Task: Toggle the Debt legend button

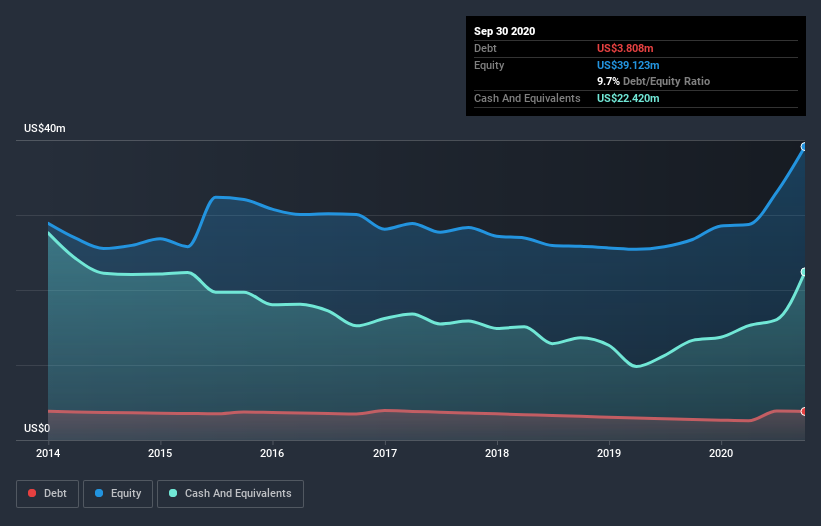Action: [x=47, y=494]
